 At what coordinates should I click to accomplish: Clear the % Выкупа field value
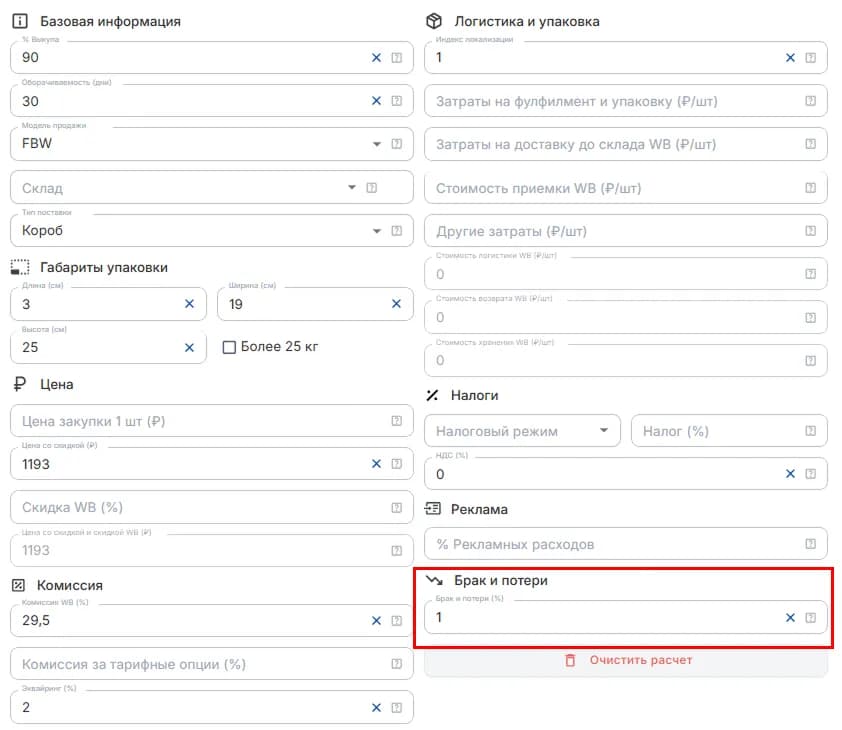pyautogui.click(x=376, y=57)
